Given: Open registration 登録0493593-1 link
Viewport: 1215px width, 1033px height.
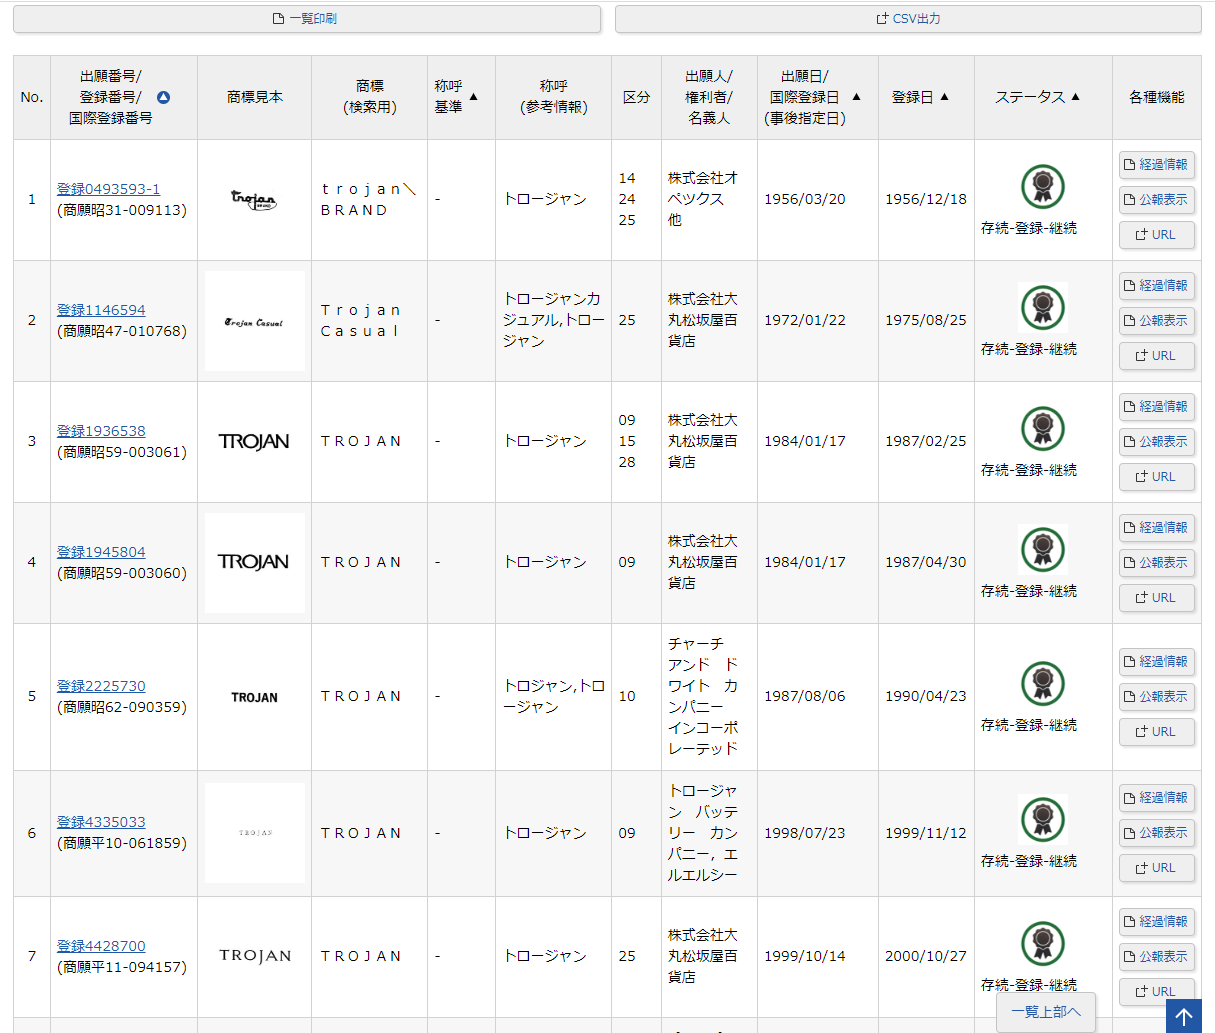Looking at the screenshot, I should (x=108, y=189).
